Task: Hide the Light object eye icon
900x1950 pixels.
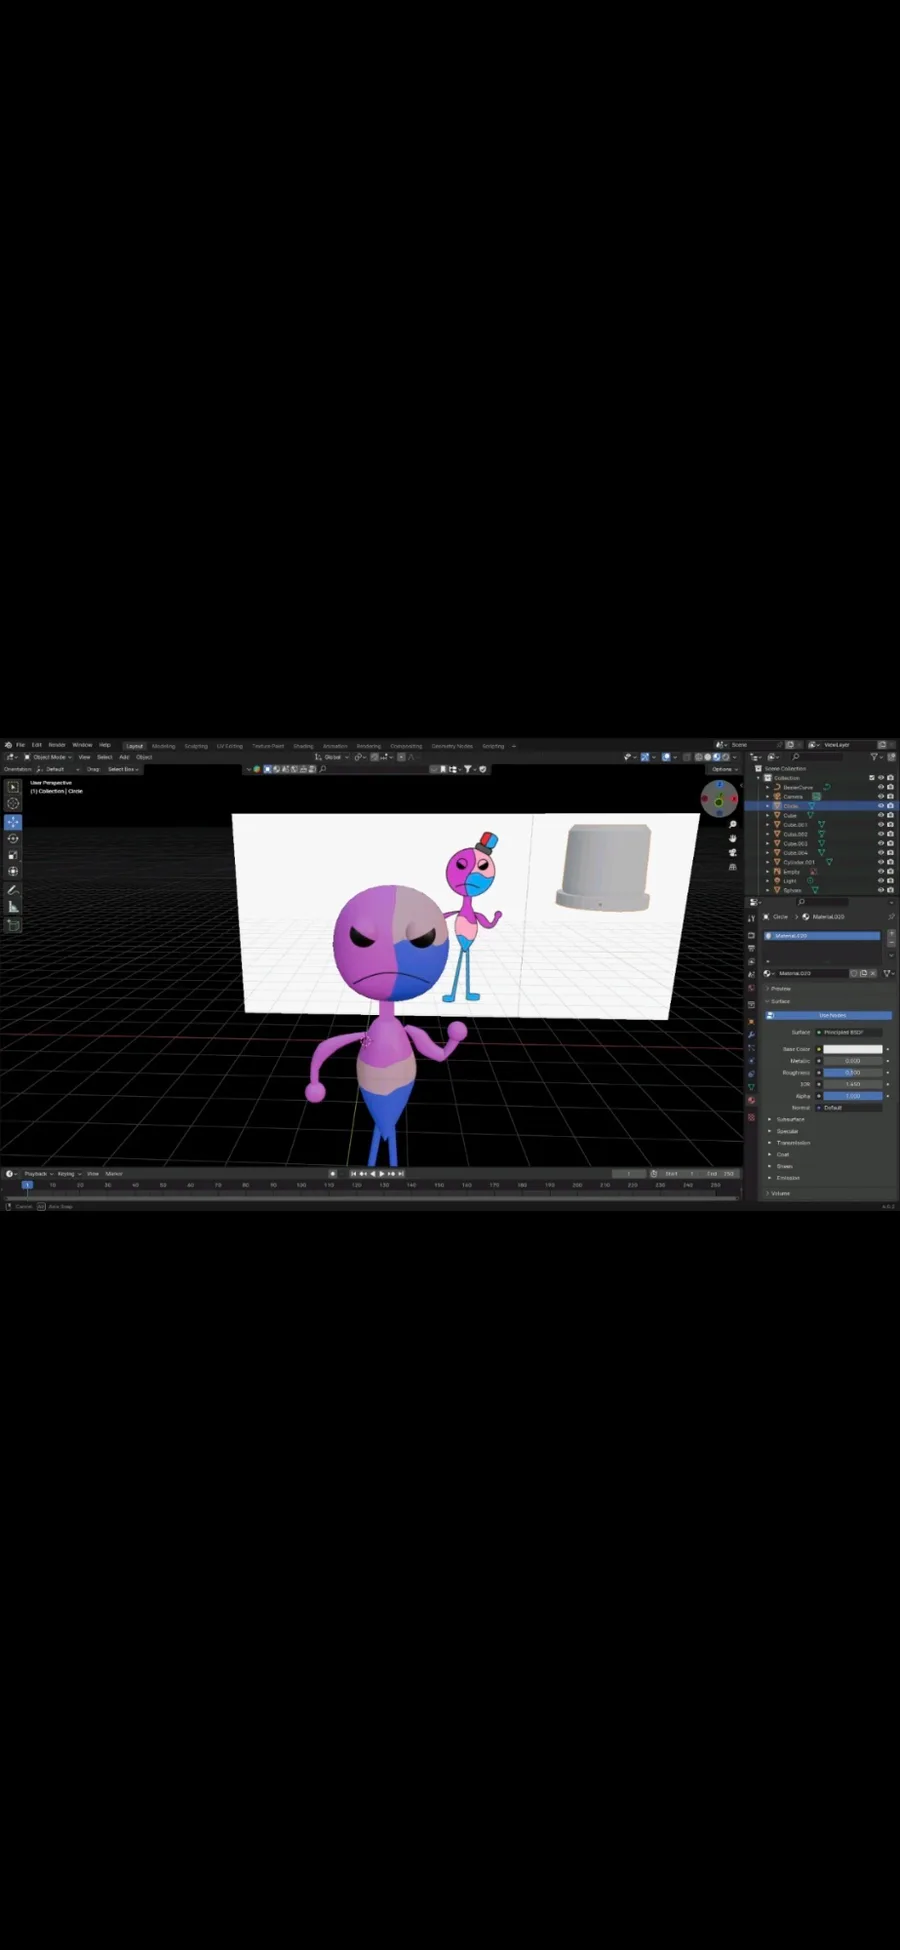Action: [881, 881]
